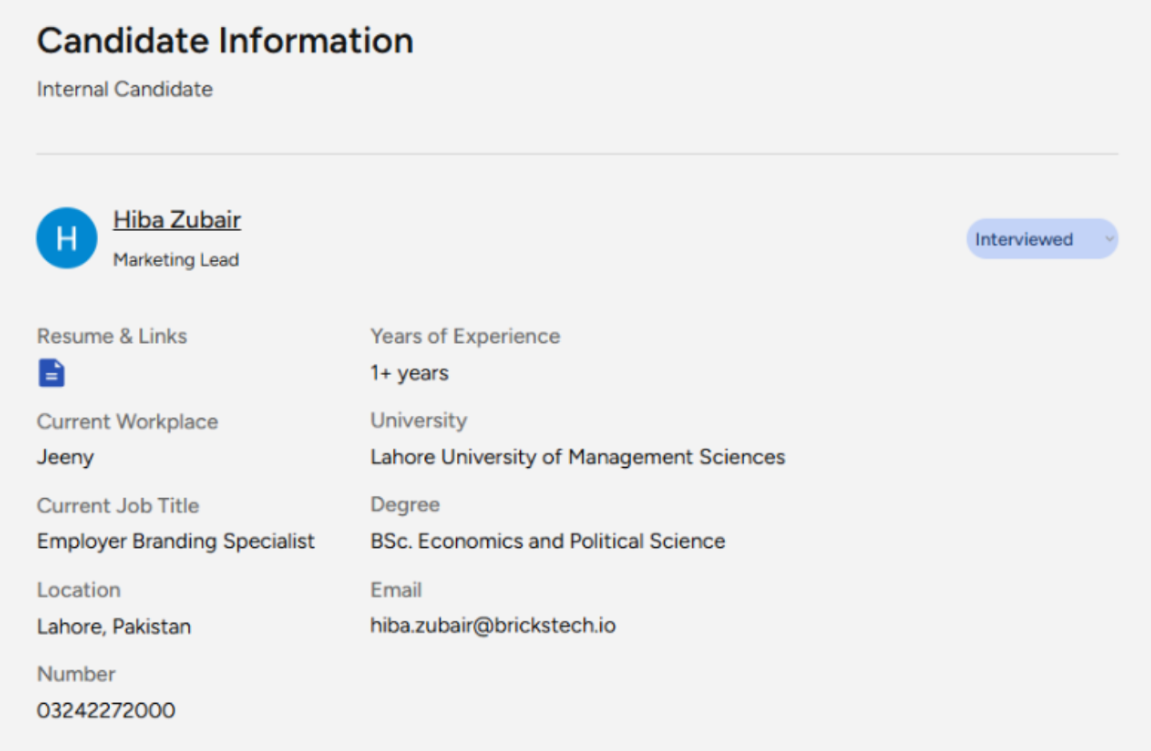Click the 1+ years experience value
The height and width of the screenshot is (751, 1151).
pos(409,373)
